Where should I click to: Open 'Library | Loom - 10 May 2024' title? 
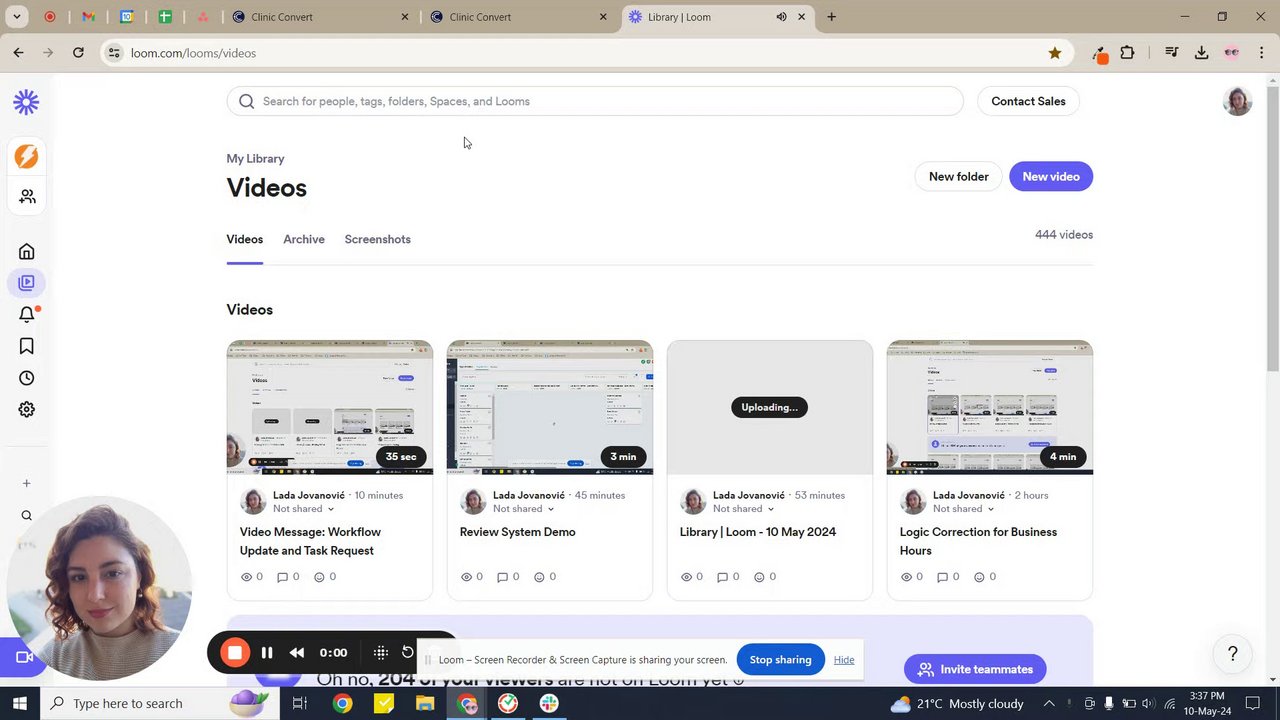click(x=758, y=532)
